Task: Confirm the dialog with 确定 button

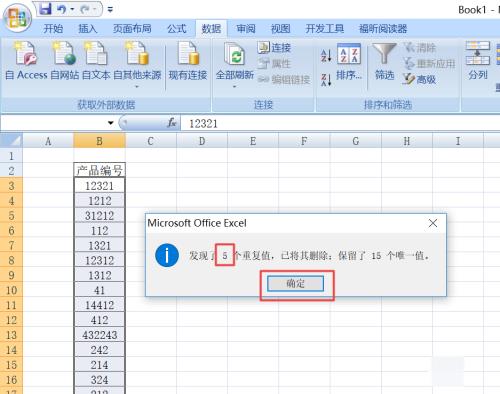Action: click(295, 284)
